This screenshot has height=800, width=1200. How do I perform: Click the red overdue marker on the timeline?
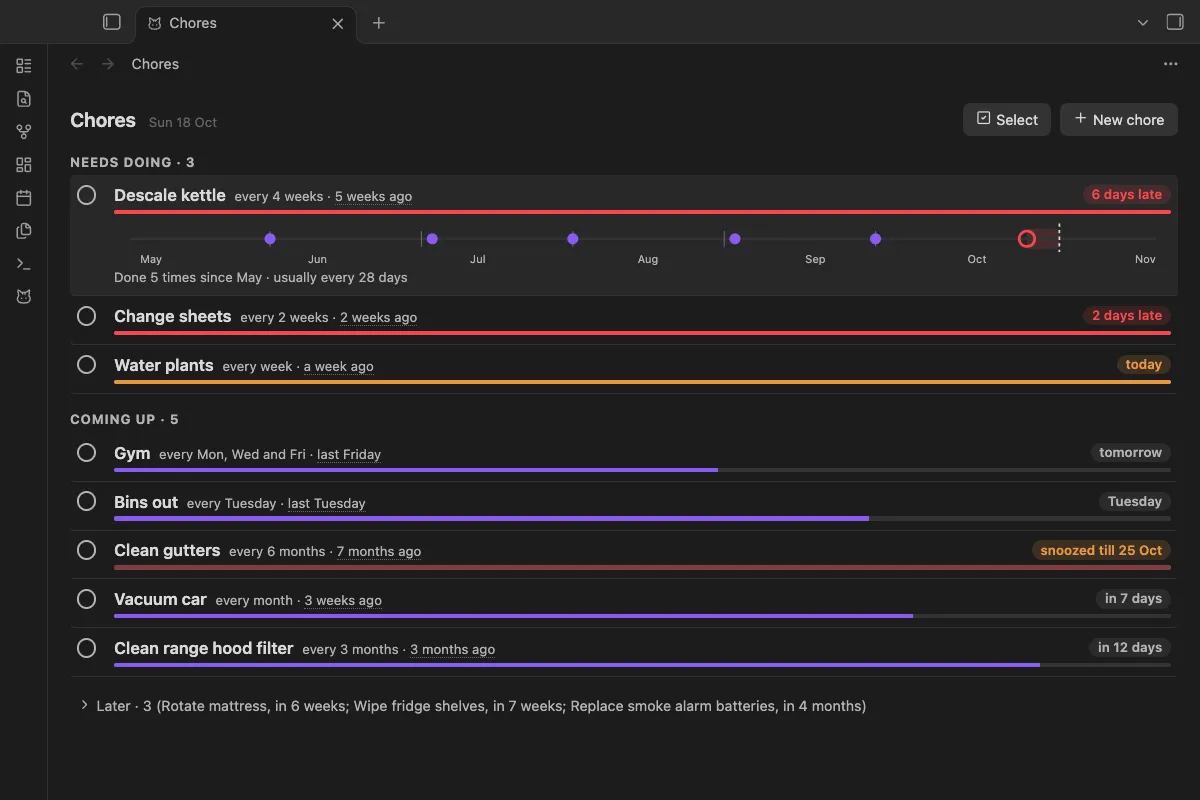1026,239
